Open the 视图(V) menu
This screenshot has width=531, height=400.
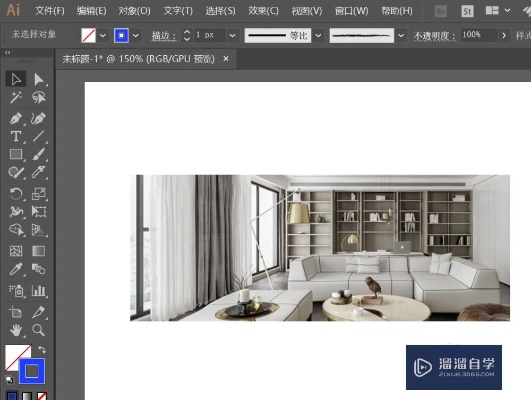pos(307,11)
